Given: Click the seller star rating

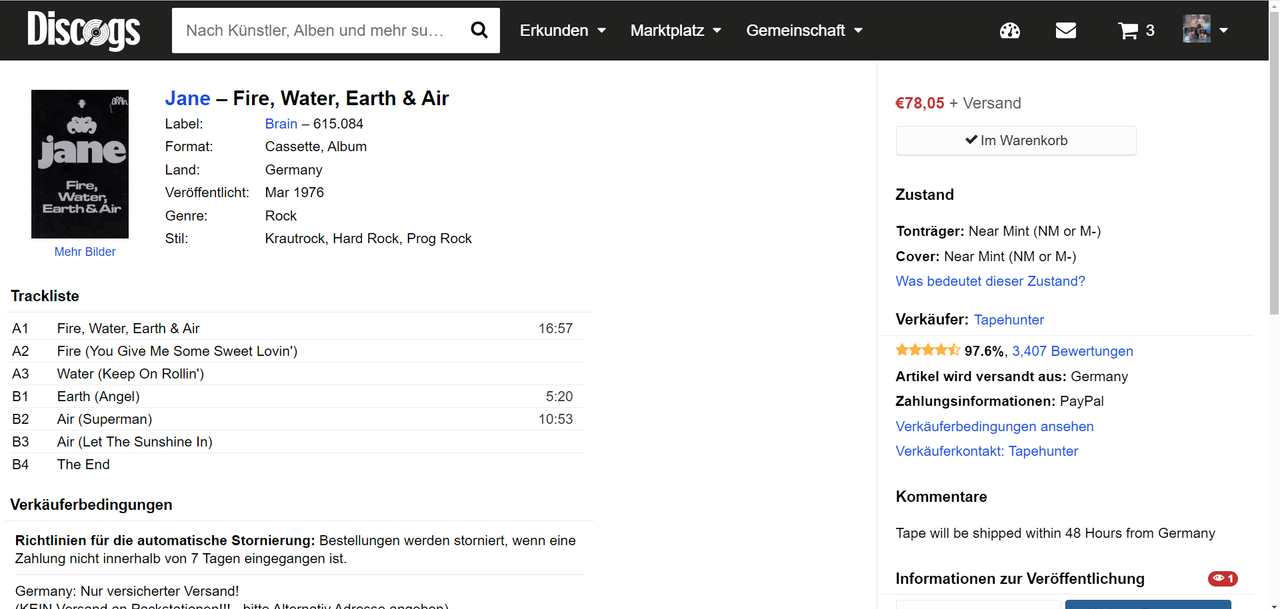Looking at the screenshot, I should pos(927,351).
